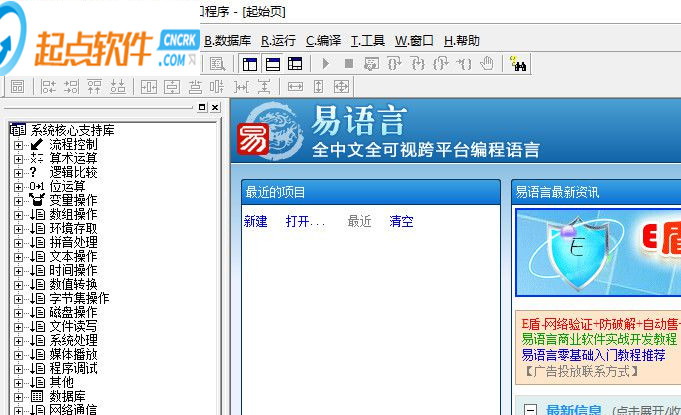This screenshot has height=415, width=681.
Task: Click the 清空 link
Action: coord(401,221)
